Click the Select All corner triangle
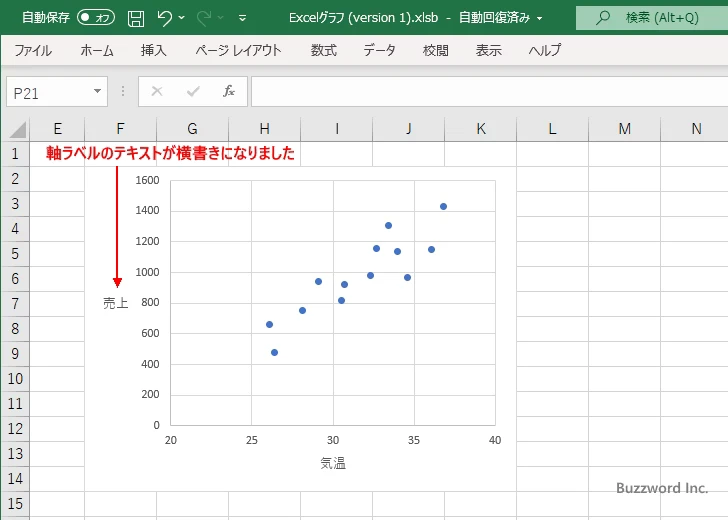The height and width of the screenshot is (520, 728). 18,130
